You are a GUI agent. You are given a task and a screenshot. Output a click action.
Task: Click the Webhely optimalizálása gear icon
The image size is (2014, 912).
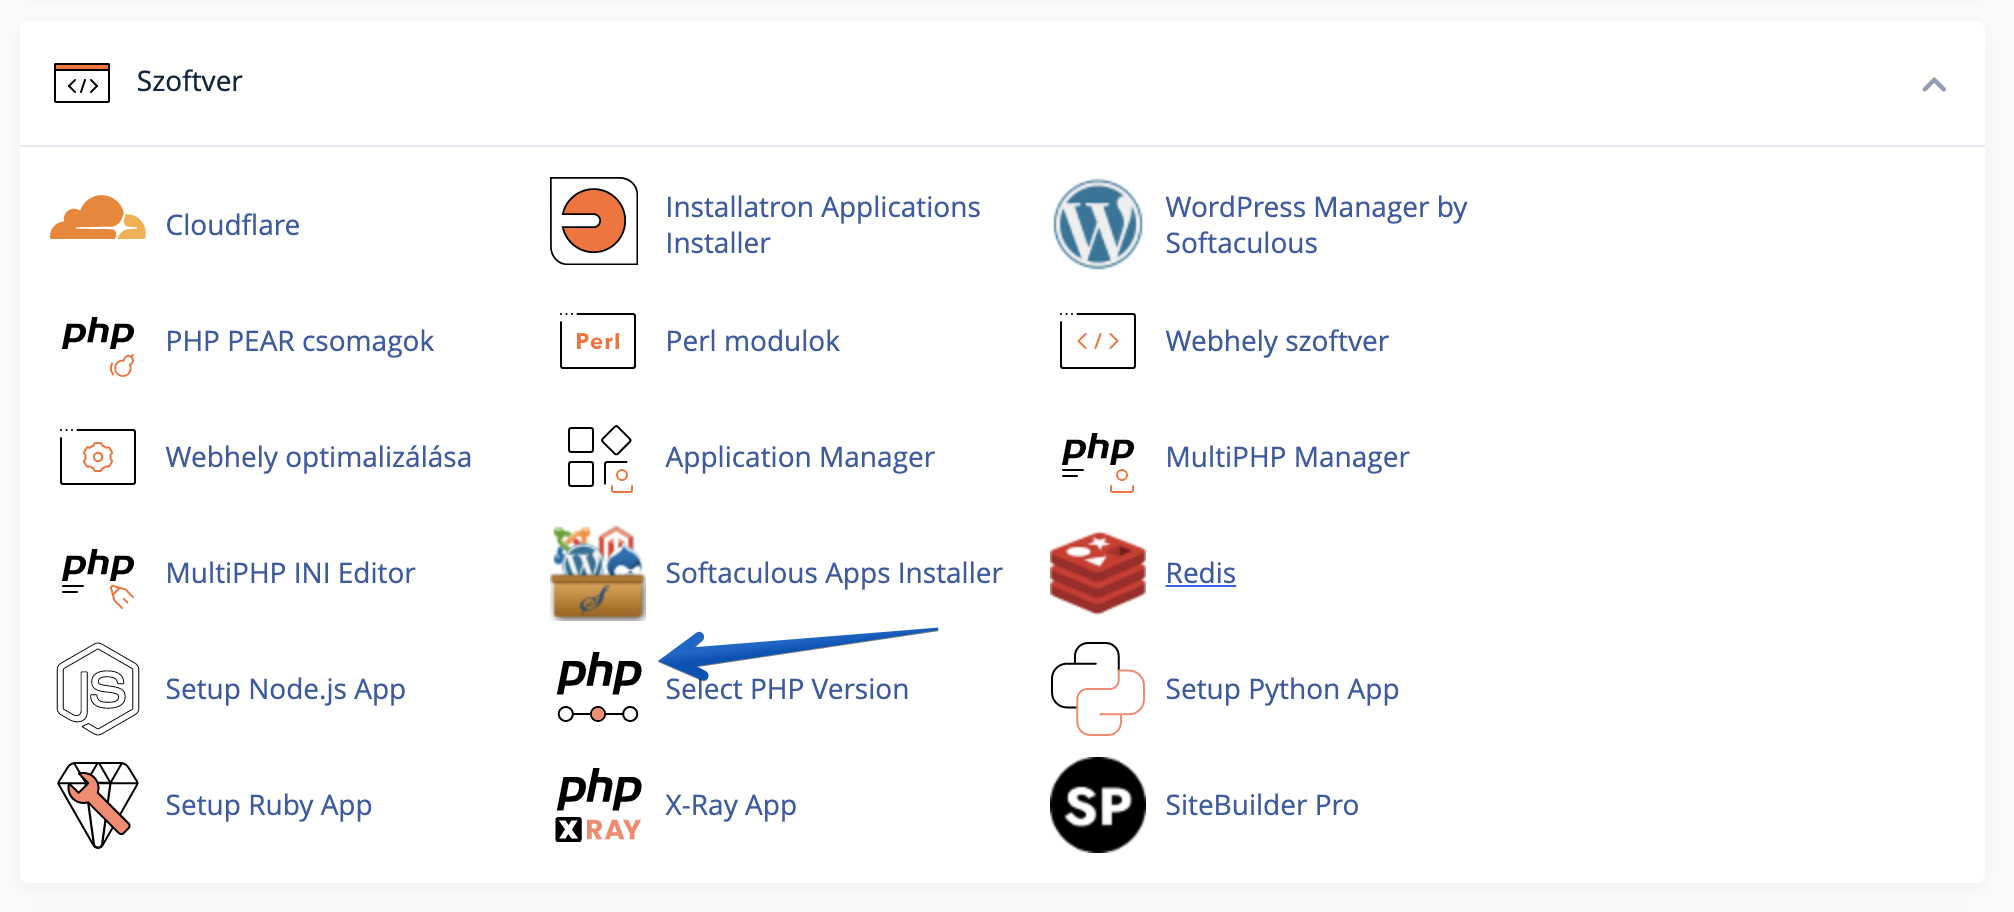[98, 457]
